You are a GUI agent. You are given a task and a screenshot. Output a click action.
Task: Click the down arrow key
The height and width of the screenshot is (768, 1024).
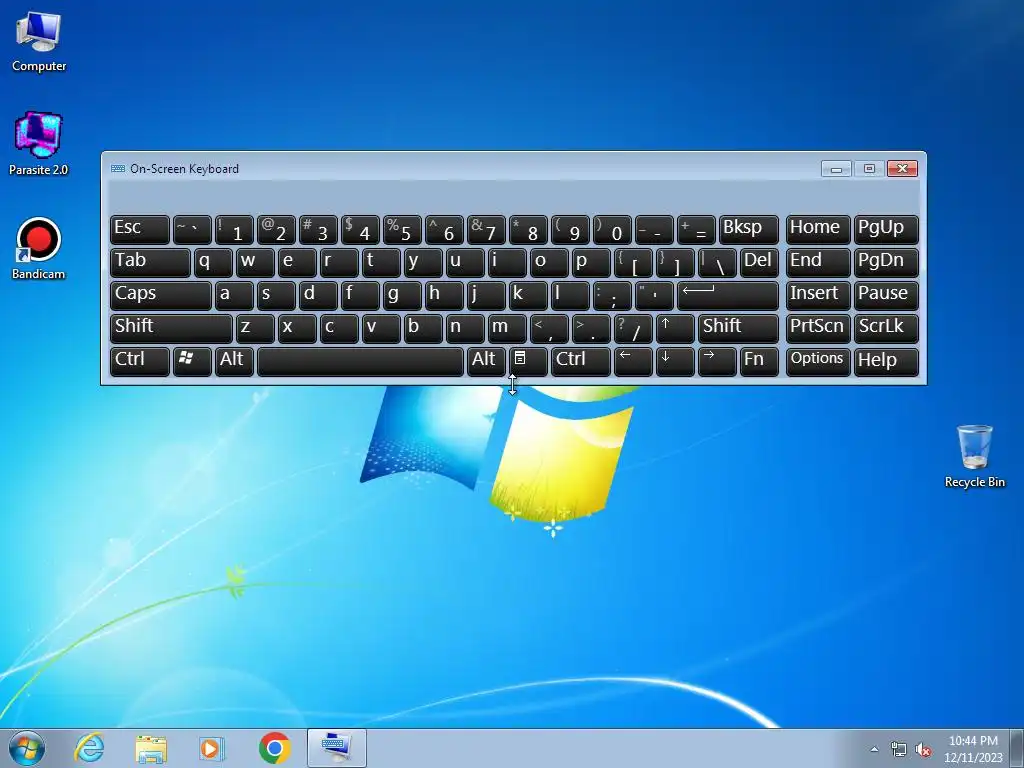(675, 362)
